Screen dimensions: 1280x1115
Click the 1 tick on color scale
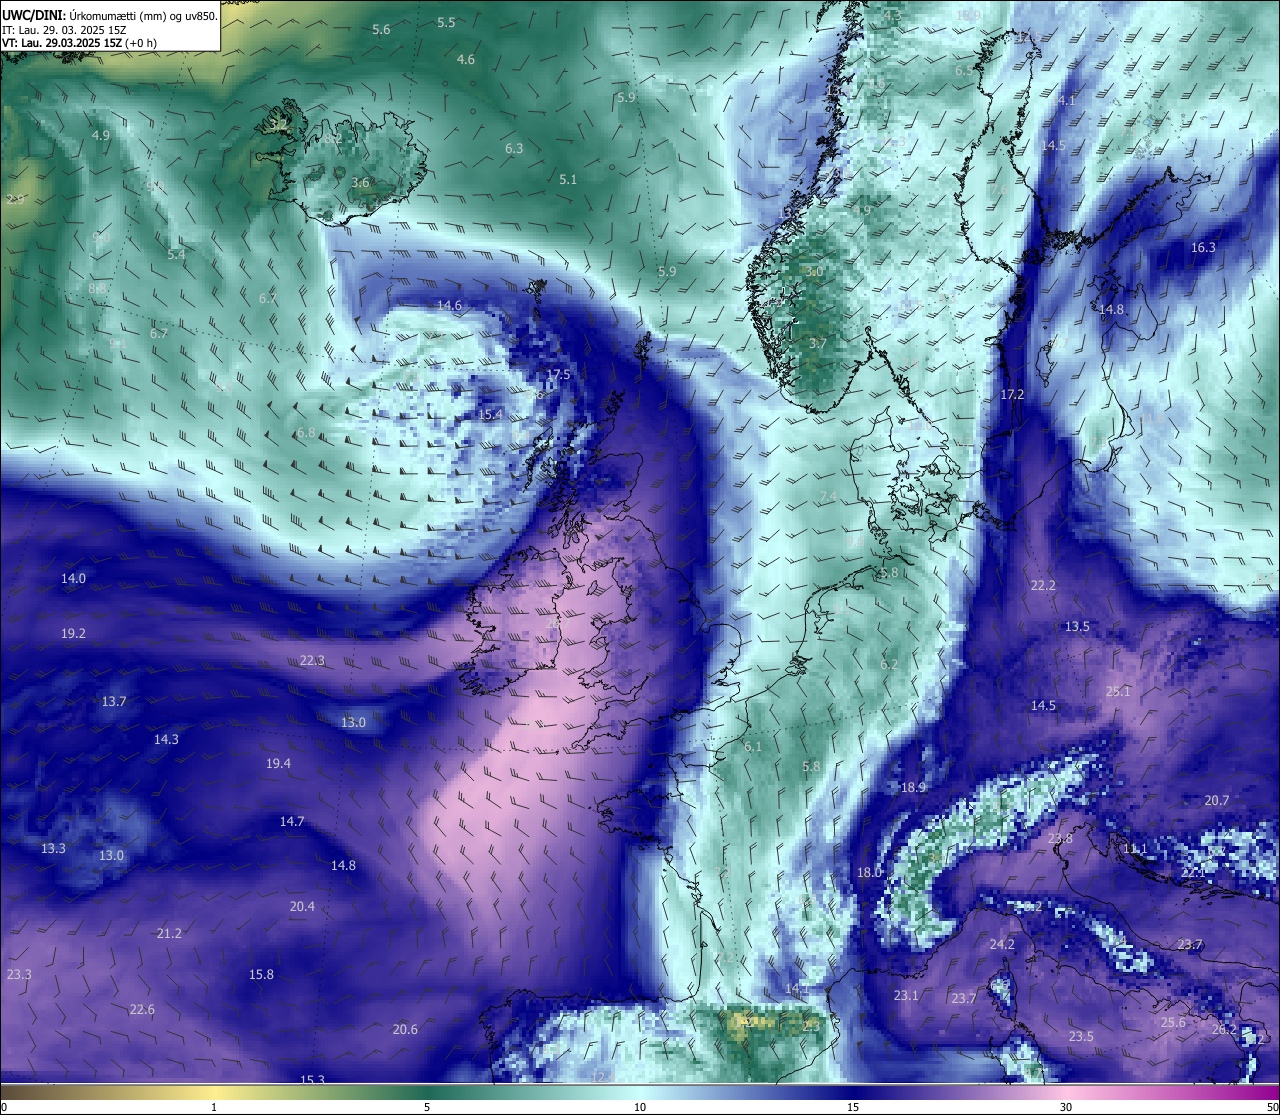tap(214, 1107)
